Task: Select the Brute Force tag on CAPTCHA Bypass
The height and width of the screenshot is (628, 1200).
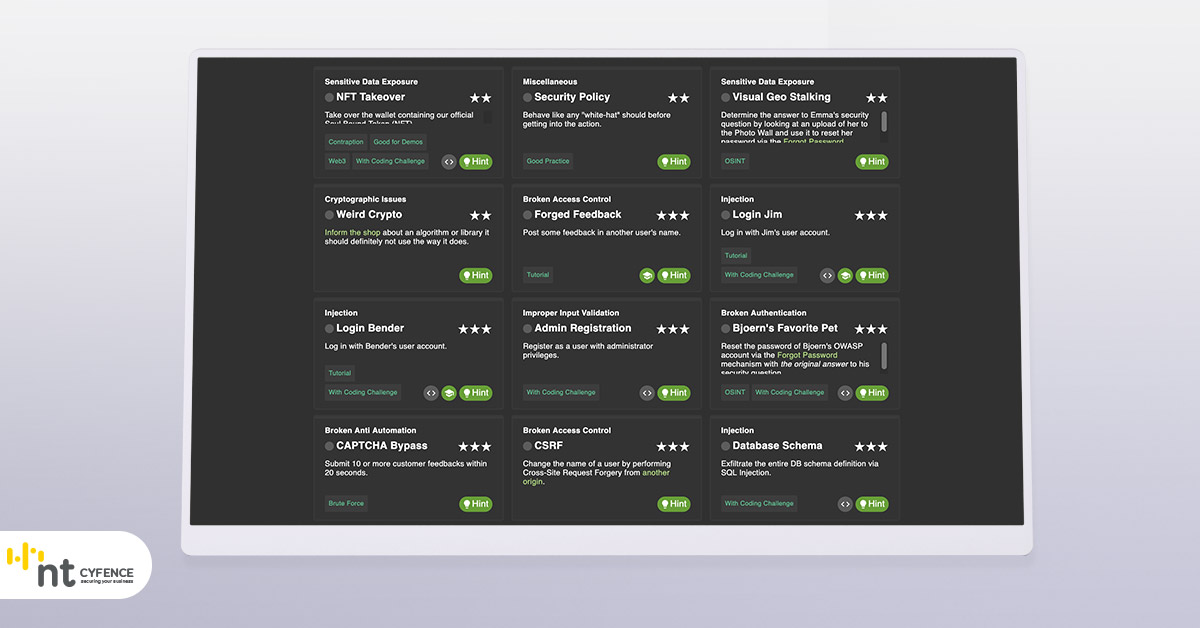Action: 347,504
